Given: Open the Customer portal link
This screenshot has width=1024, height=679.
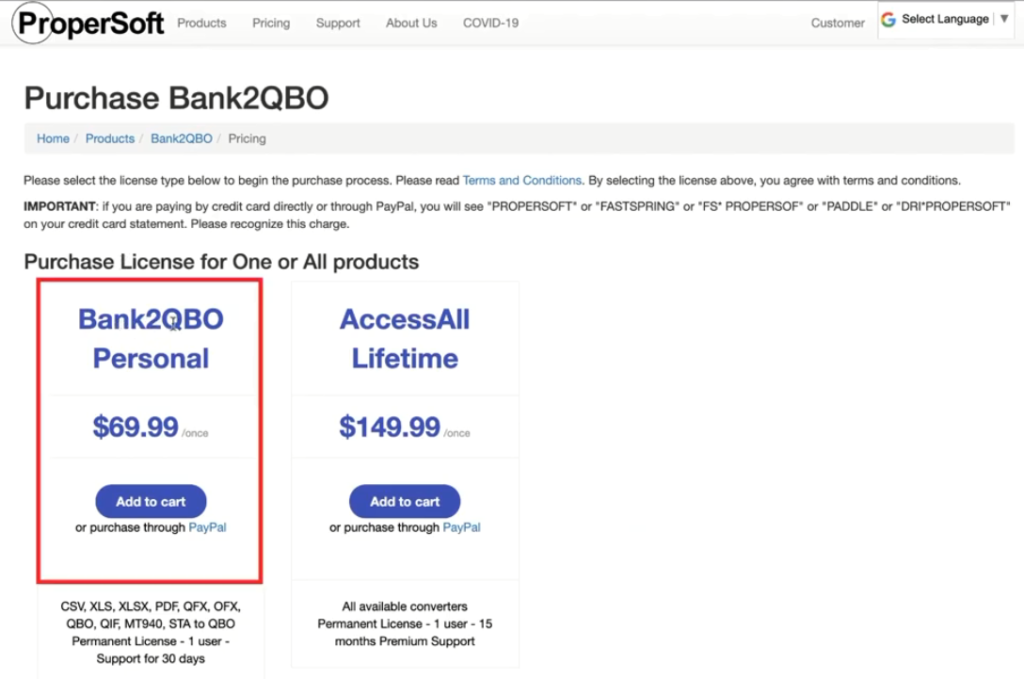Looking at the screenshot, I should point(836,23).
